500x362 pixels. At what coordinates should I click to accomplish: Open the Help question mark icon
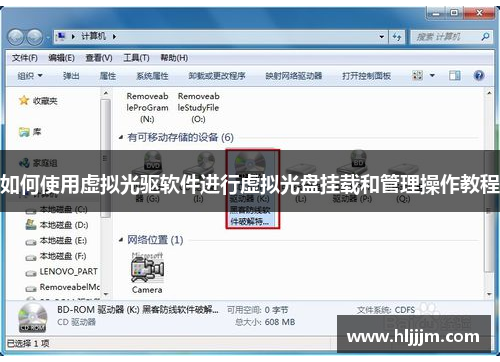click(479, 76)
